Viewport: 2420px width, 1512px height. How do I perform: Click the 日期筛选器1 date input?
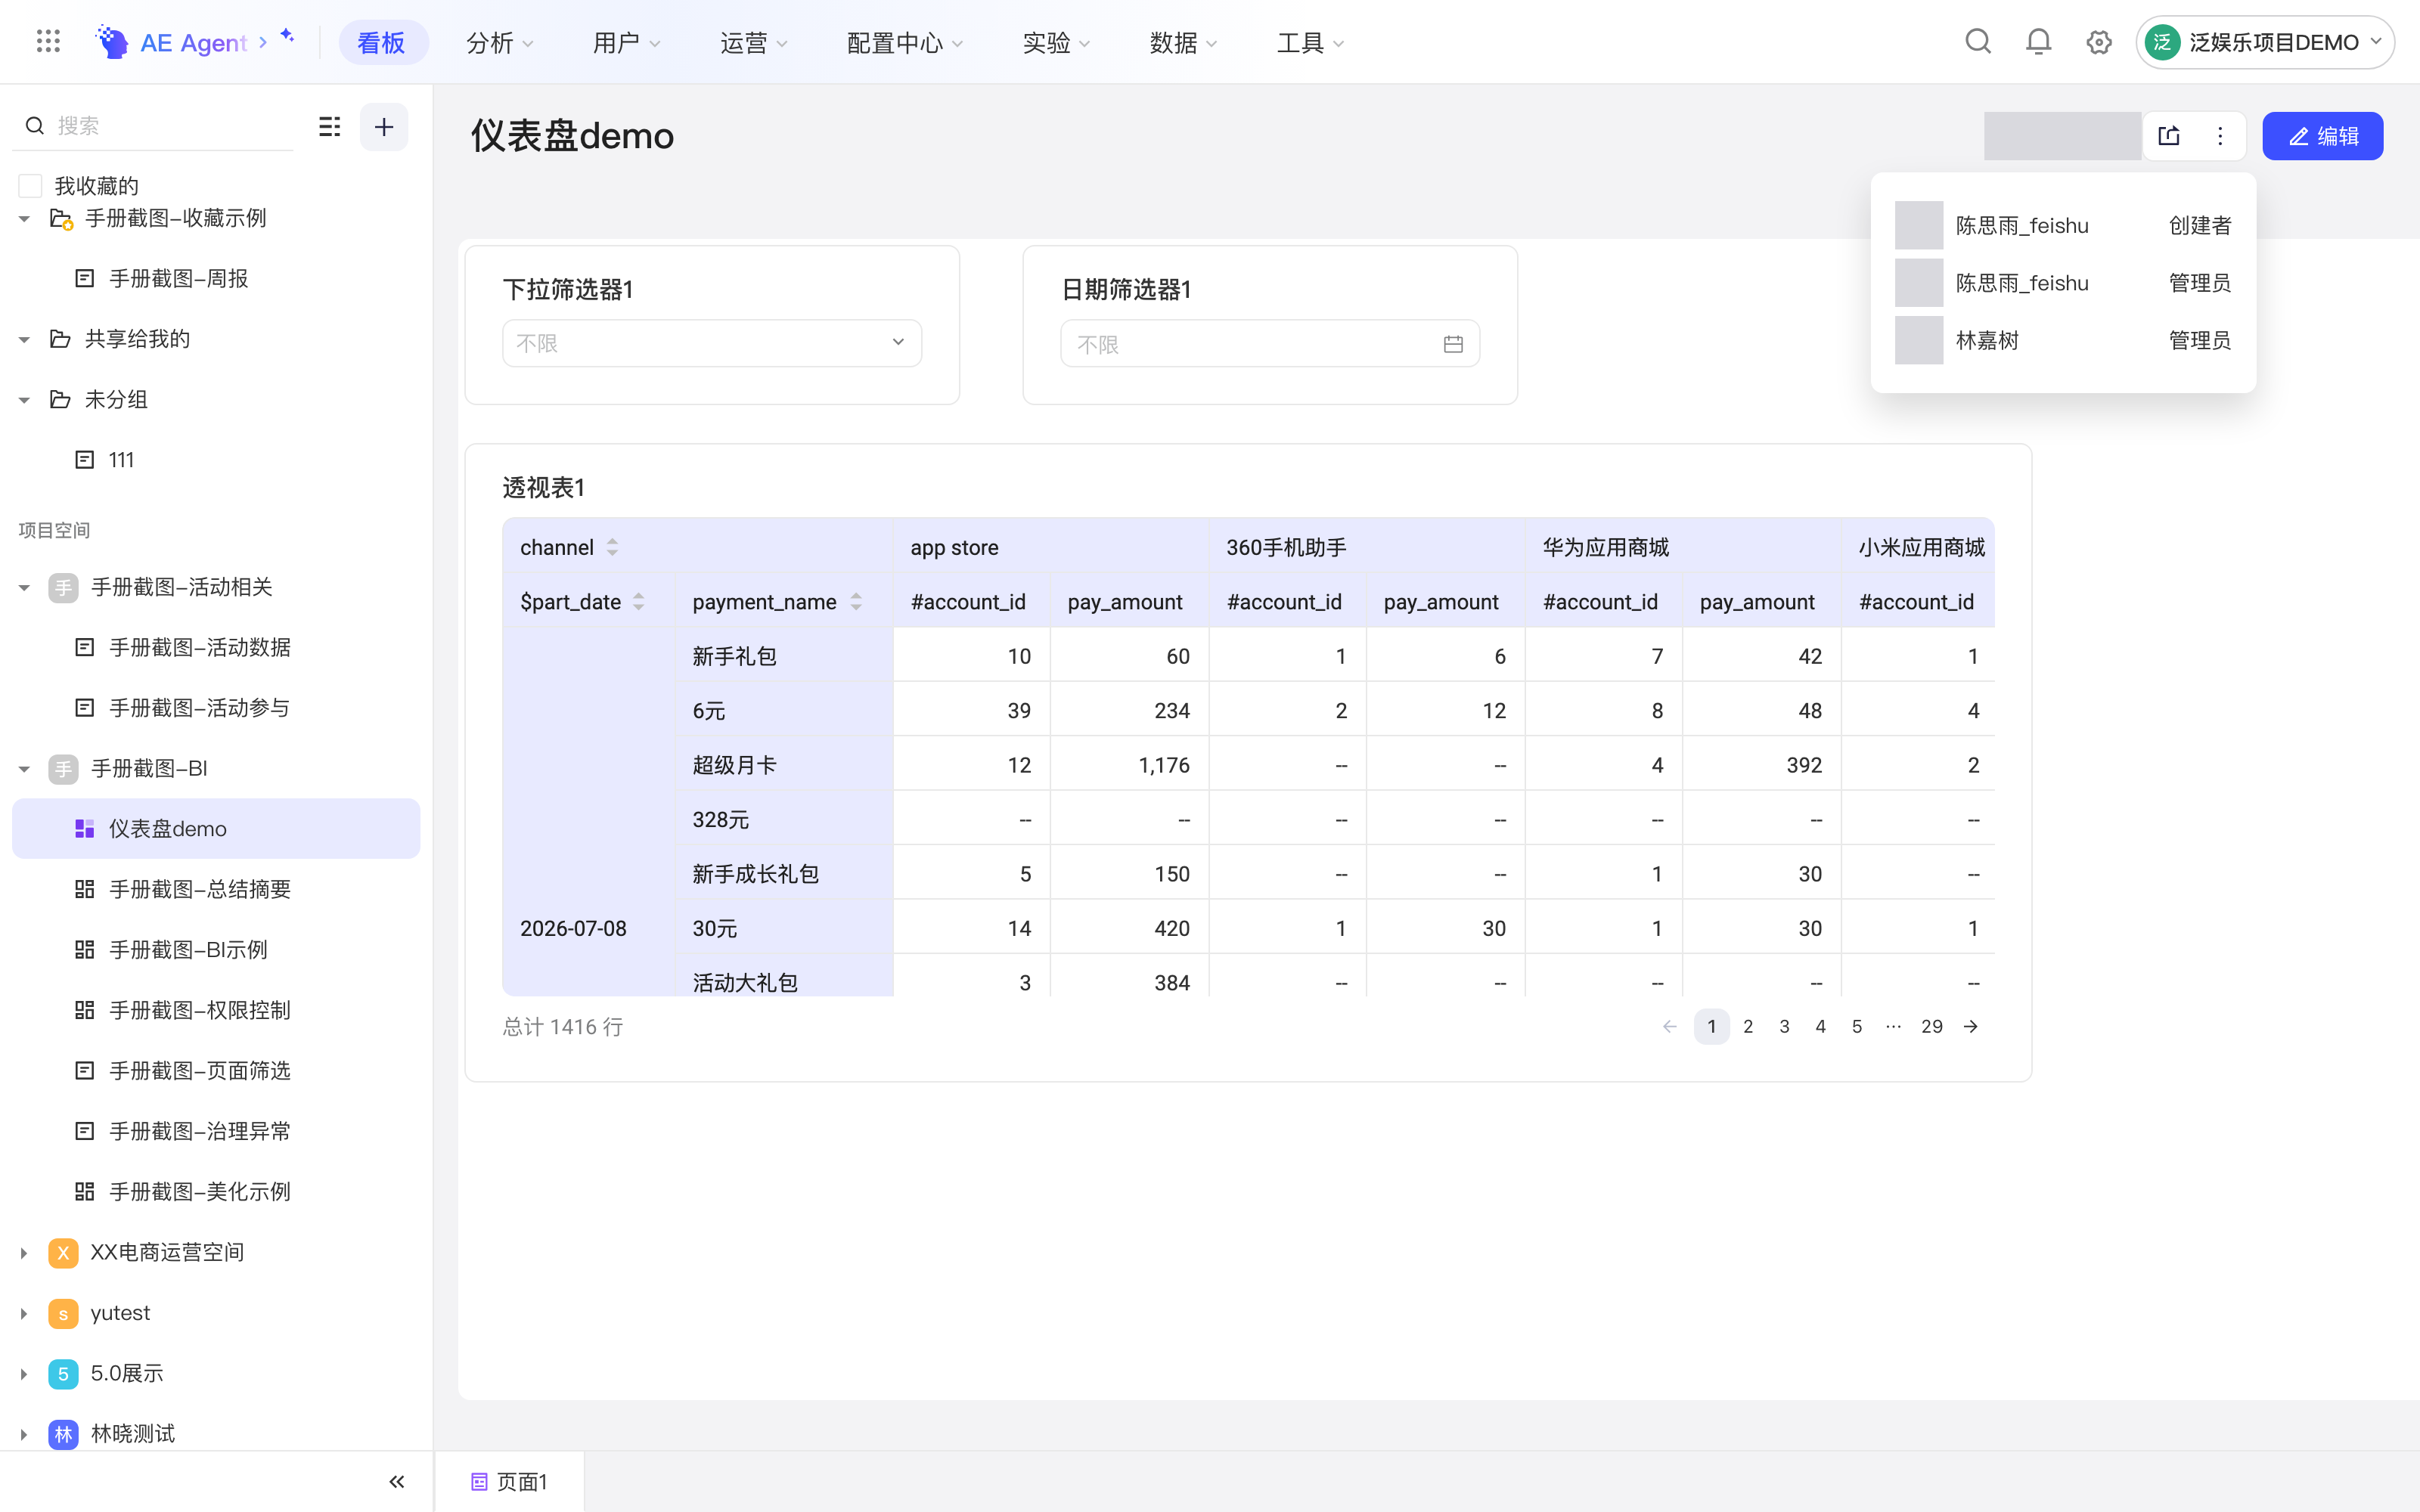click(1270, 344)
